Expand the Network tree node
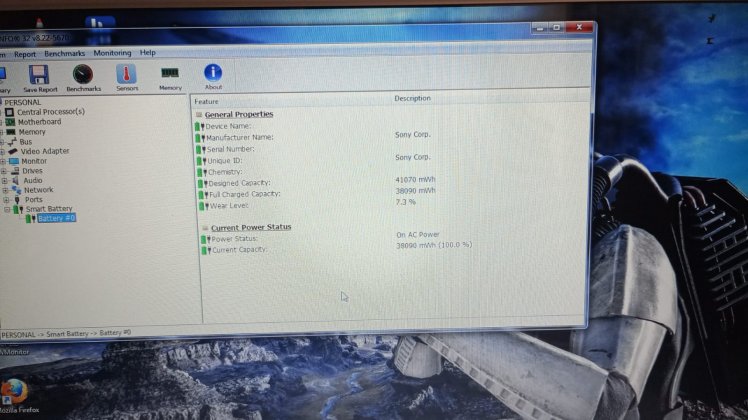The image size is (748, 420). click(6, 190)
